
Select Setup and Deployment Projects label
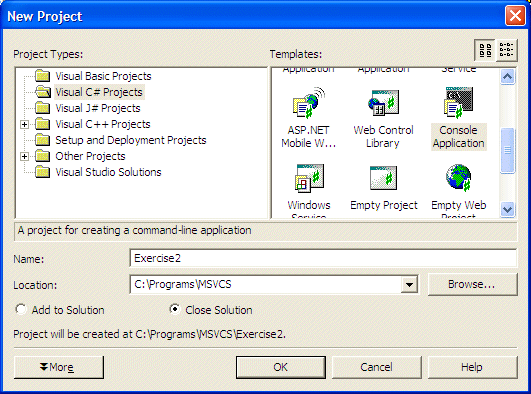click(131, 140)
